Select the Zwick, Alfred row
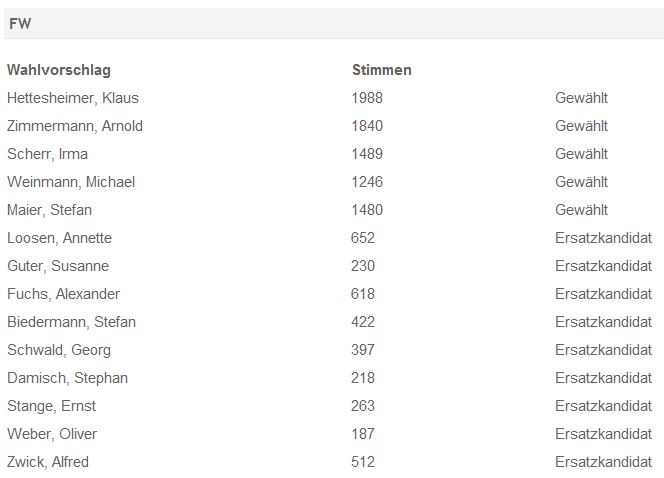The image size is (664, 478). click(x=334, y=461)
